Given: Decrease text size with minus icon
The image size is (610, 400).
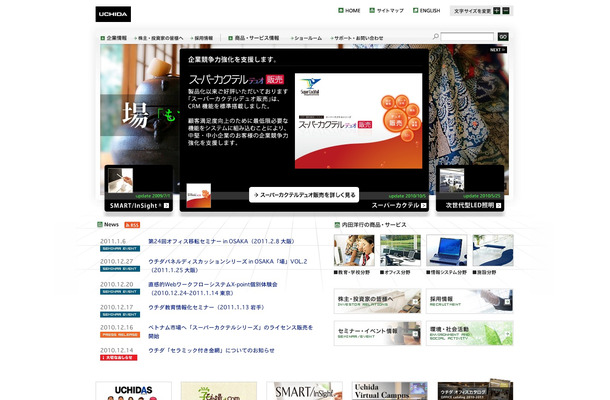Looking at the screenshot, I should point(506,11).
